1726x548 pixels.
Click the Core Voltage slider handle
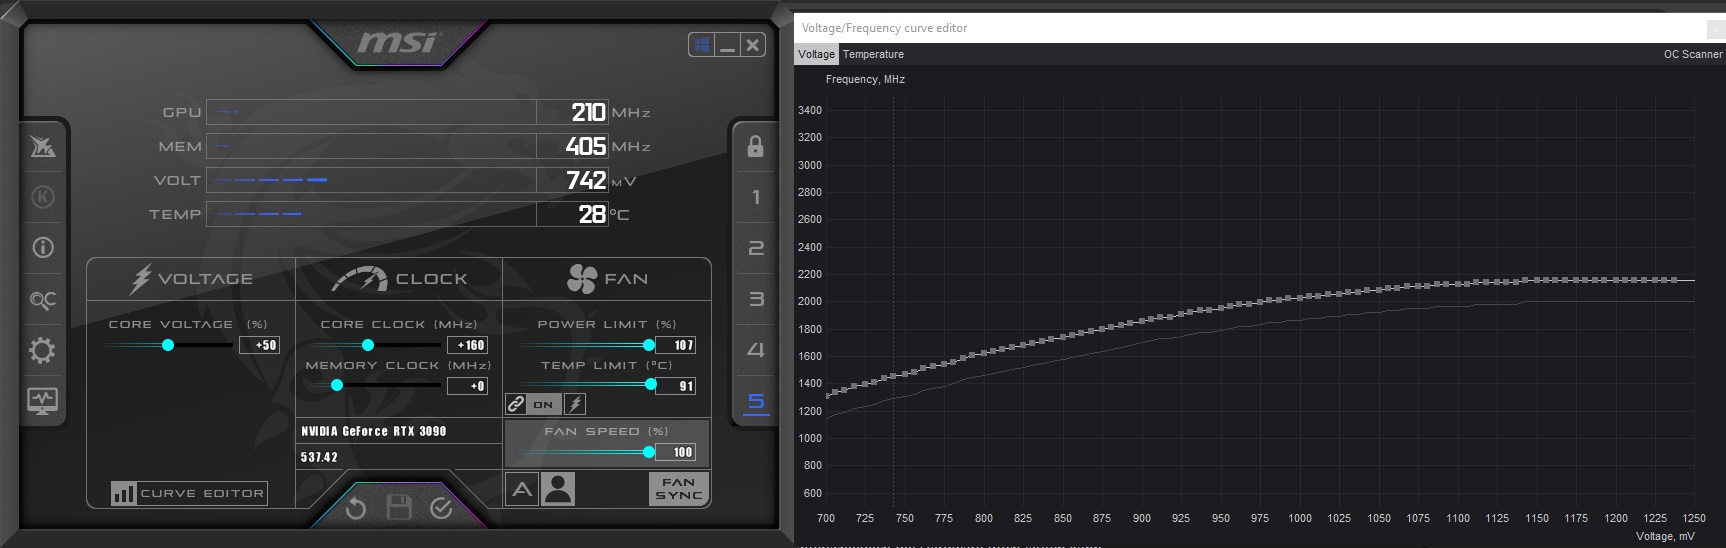coord(168,345)
